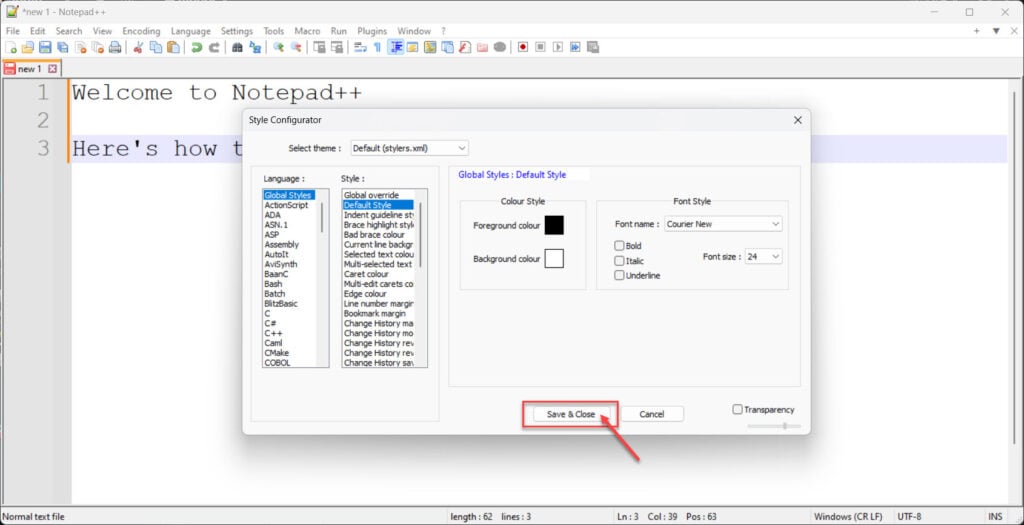Click the Print toolbar icon
The height and width of the screenshot is (525, 1024).
tap(114, 47)
